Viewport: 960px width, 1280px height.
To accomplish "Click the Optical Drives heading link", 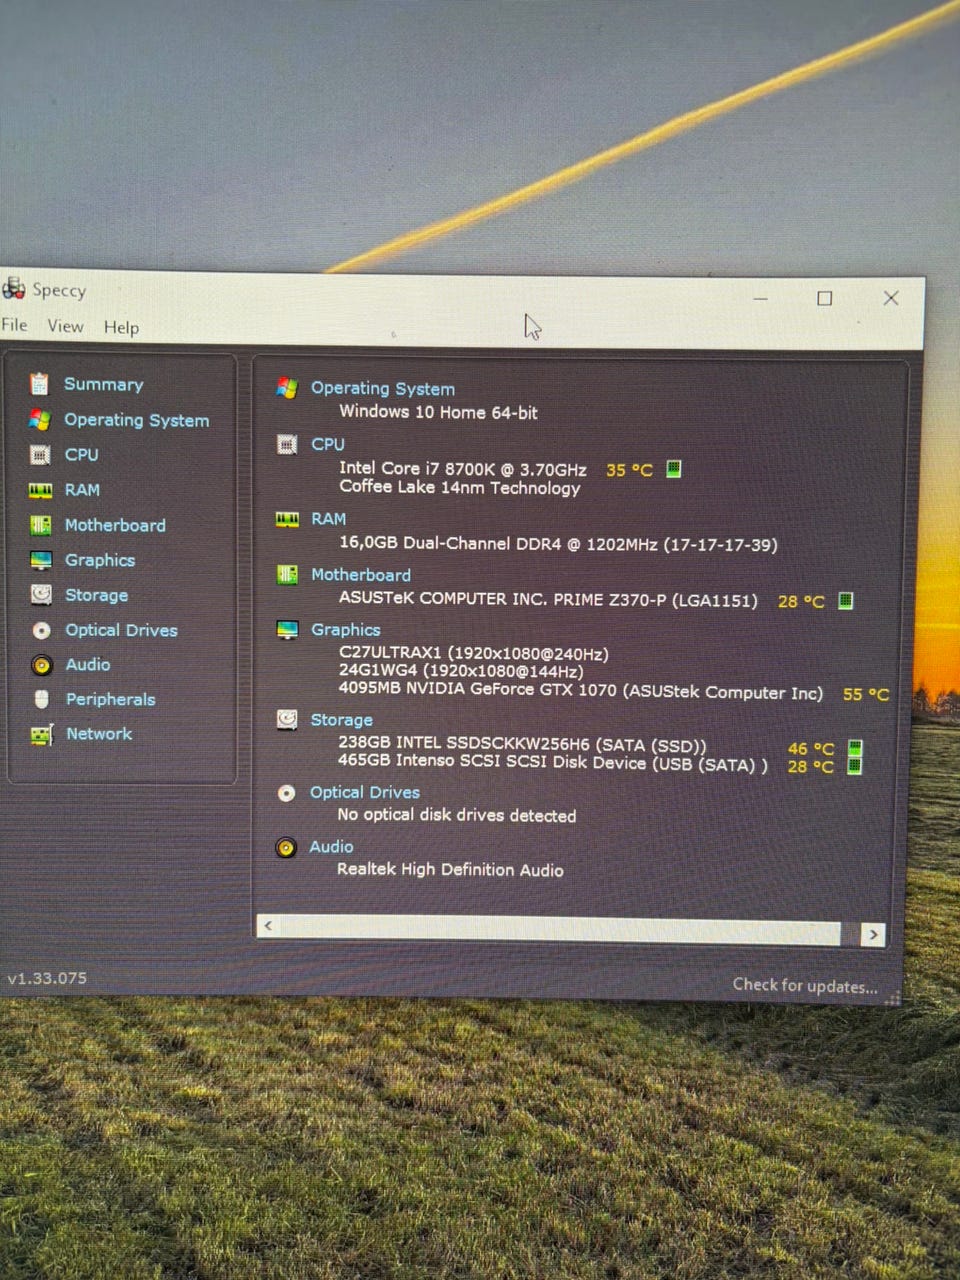I will click(365, 792).
